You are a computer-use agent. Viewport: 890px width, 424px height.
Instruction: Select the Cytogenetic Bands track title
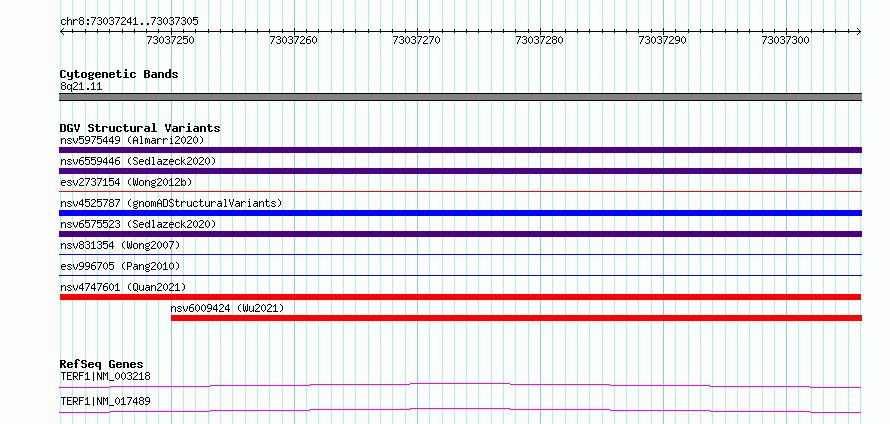point(119,74)
